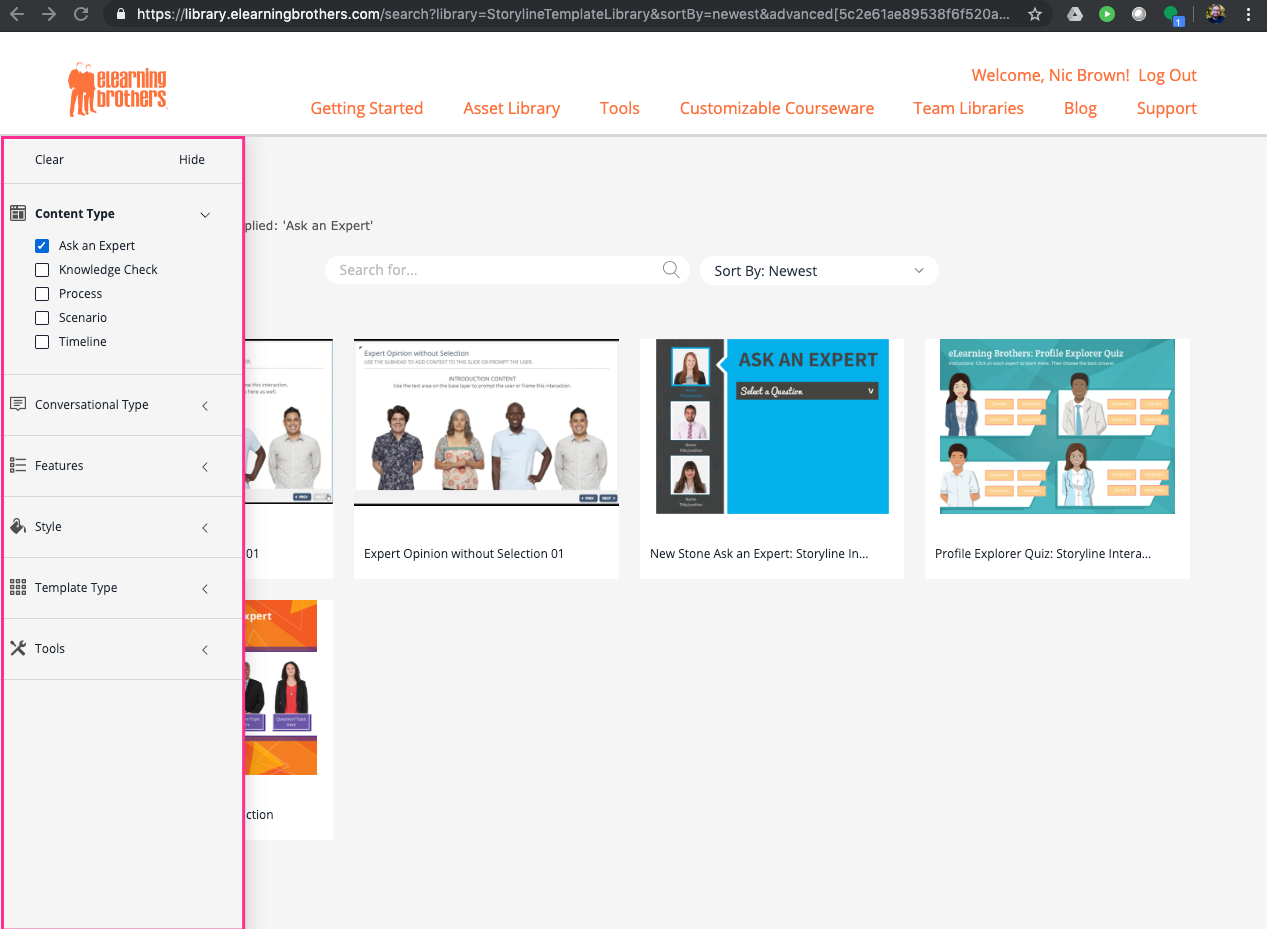Bookmark page with the star icon
The width and height of the screenshot is (1267, 929).
pyautogui.click(x=1035, y=14)
